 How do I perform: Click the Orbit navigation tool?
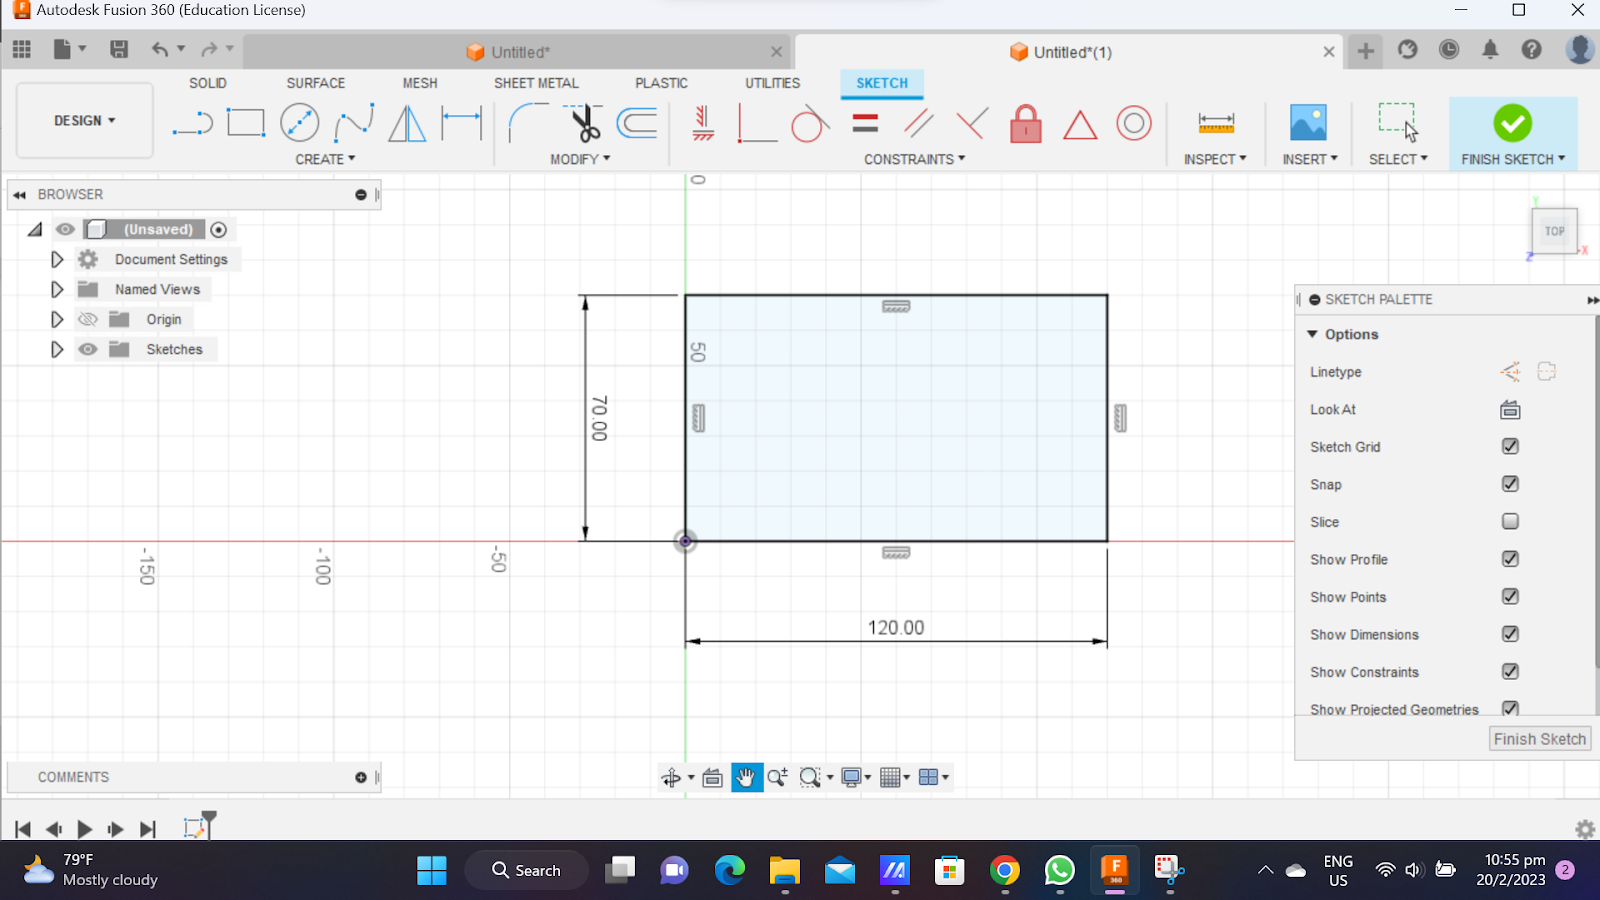point(671,778)
